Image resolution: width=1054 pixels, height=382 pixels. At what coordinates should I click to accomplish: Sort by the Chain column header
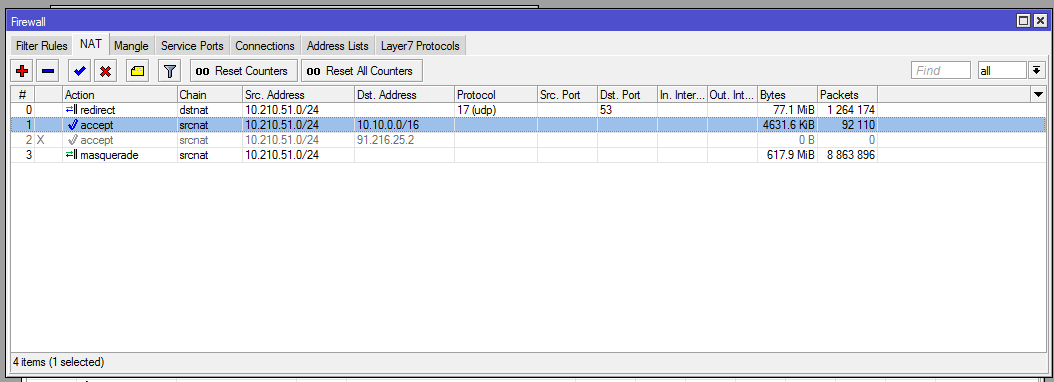(209, 95)
